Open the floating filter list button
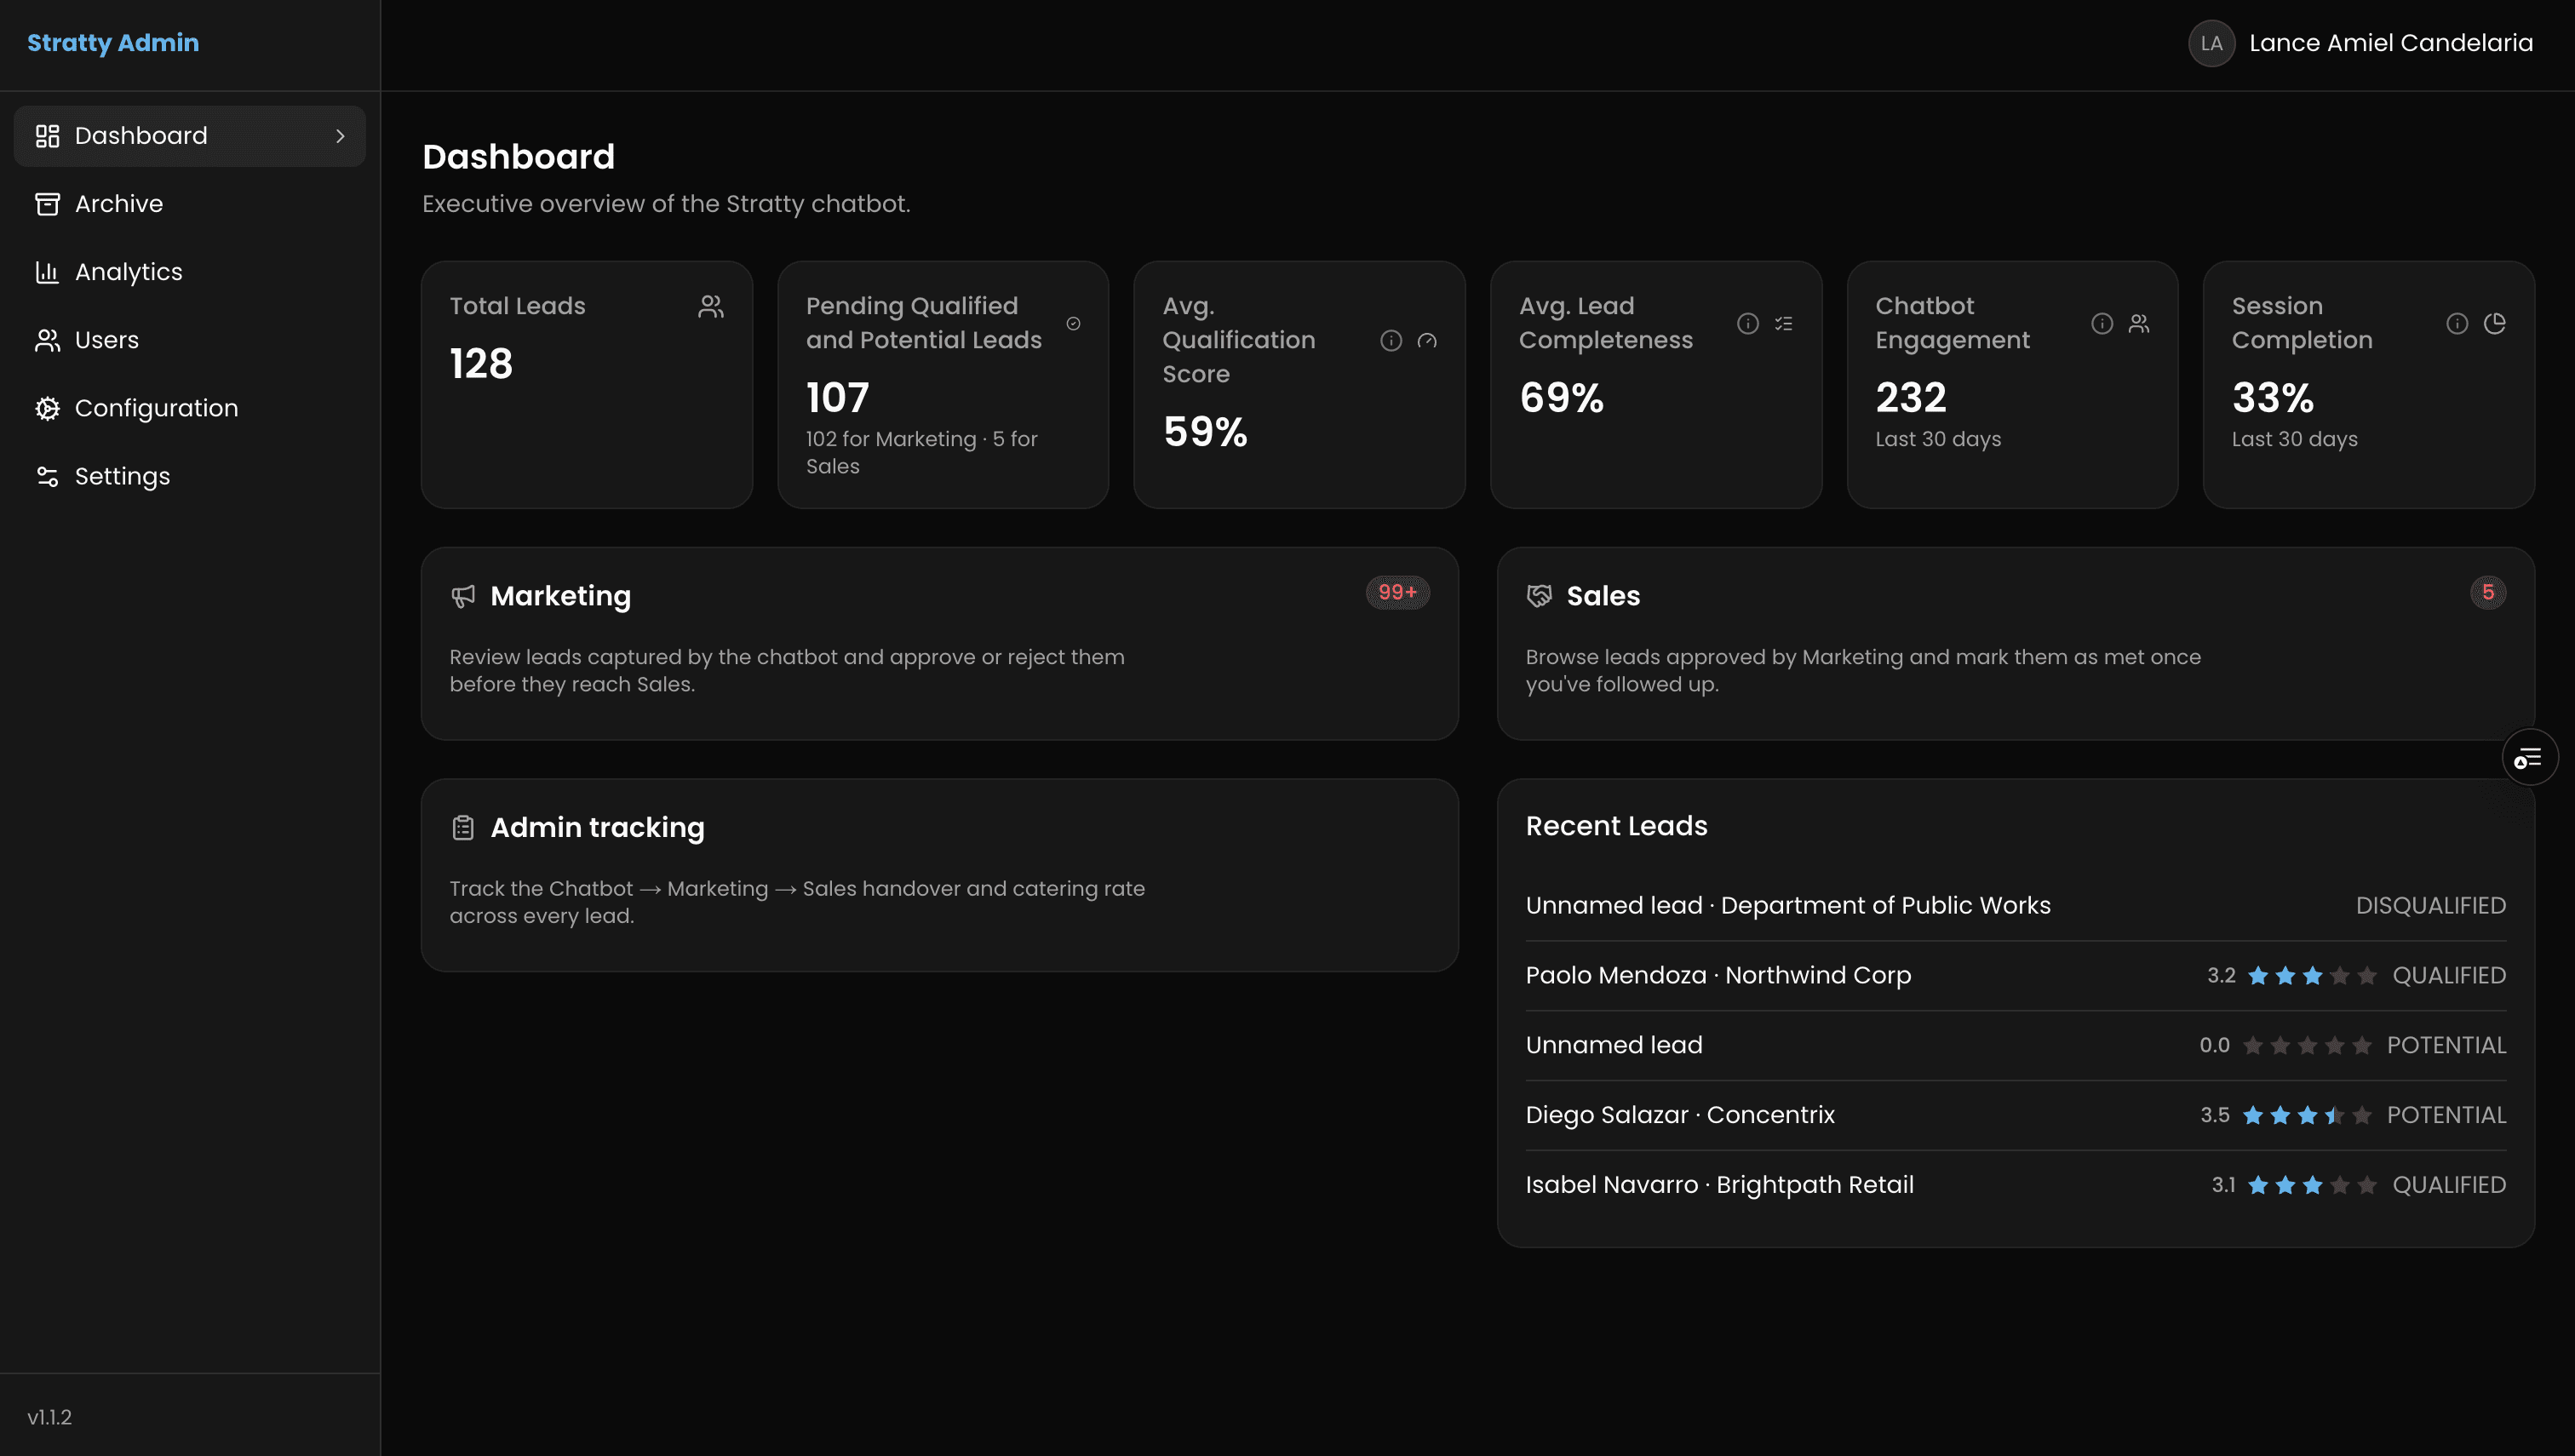The width and height of the screenshot is (2575, 1456). (x=2529, y=758)
